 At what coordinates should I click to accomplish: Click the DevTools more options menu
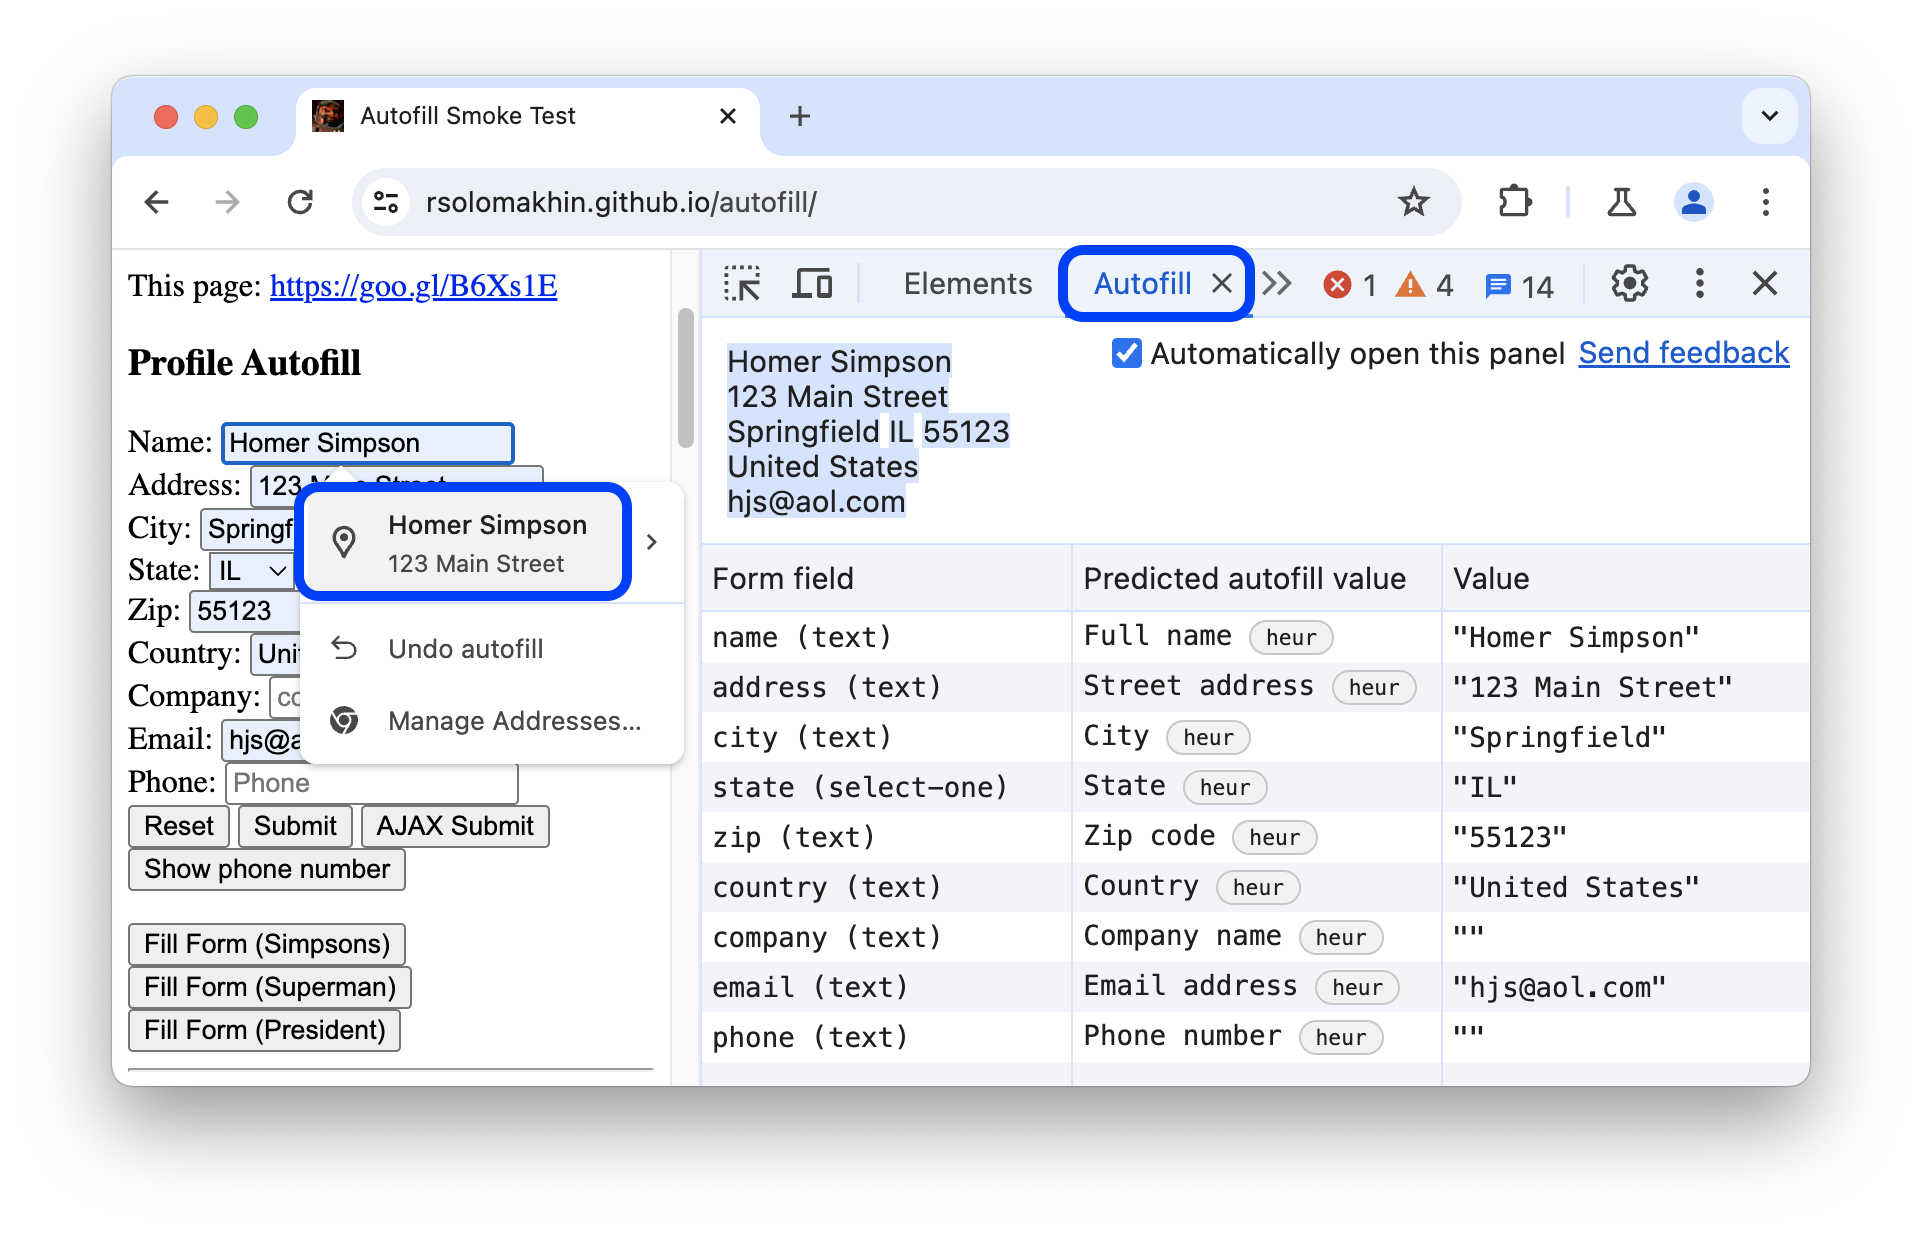(1699, 284)
